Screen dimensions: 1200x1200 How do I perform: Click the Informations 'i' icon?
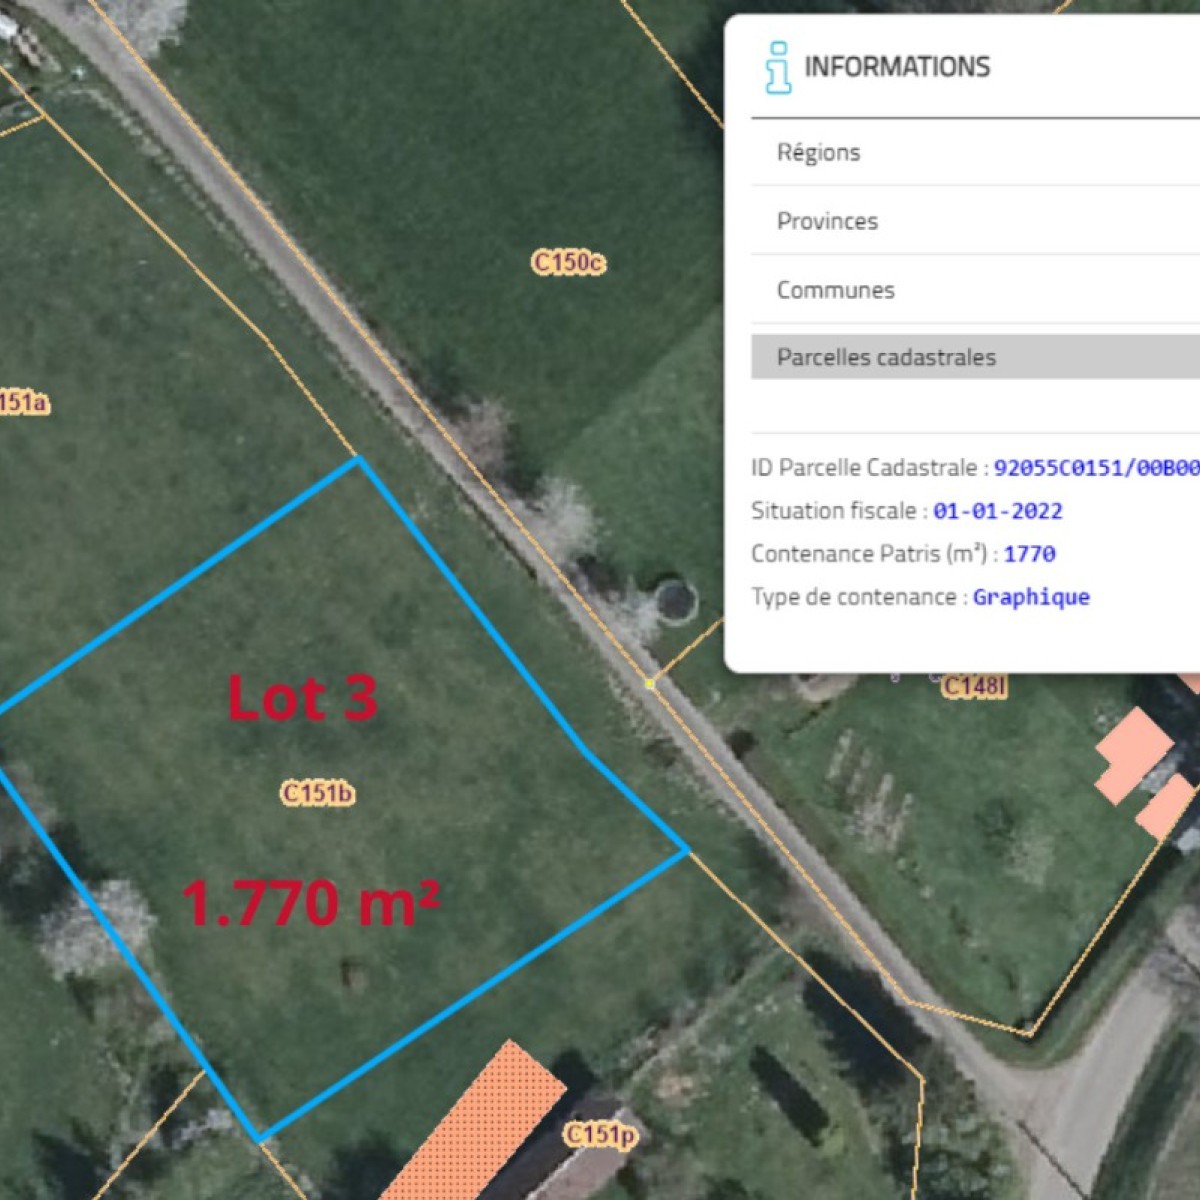click(x=778, y=68)
